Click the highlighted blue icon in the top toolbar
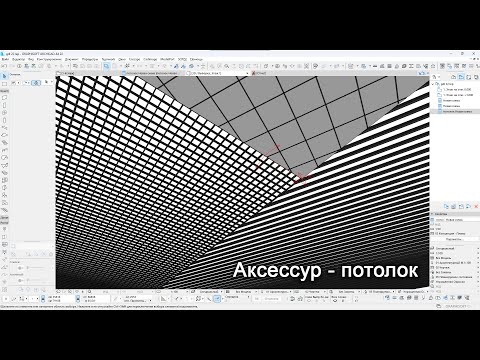The width and height of the screenshot is (480, 360). pyautogui.click(x=106, y=66)
